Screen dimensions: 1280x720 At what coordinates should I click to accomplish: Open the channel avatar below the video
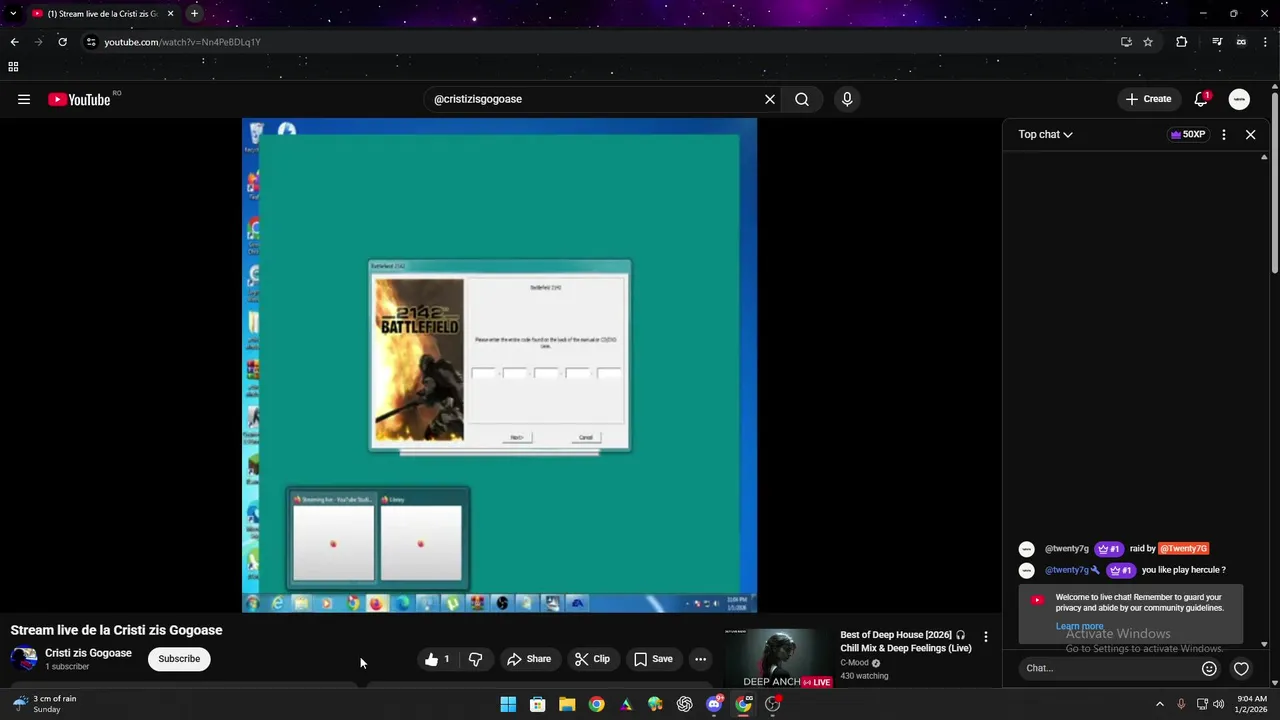(x=24, y=659)
